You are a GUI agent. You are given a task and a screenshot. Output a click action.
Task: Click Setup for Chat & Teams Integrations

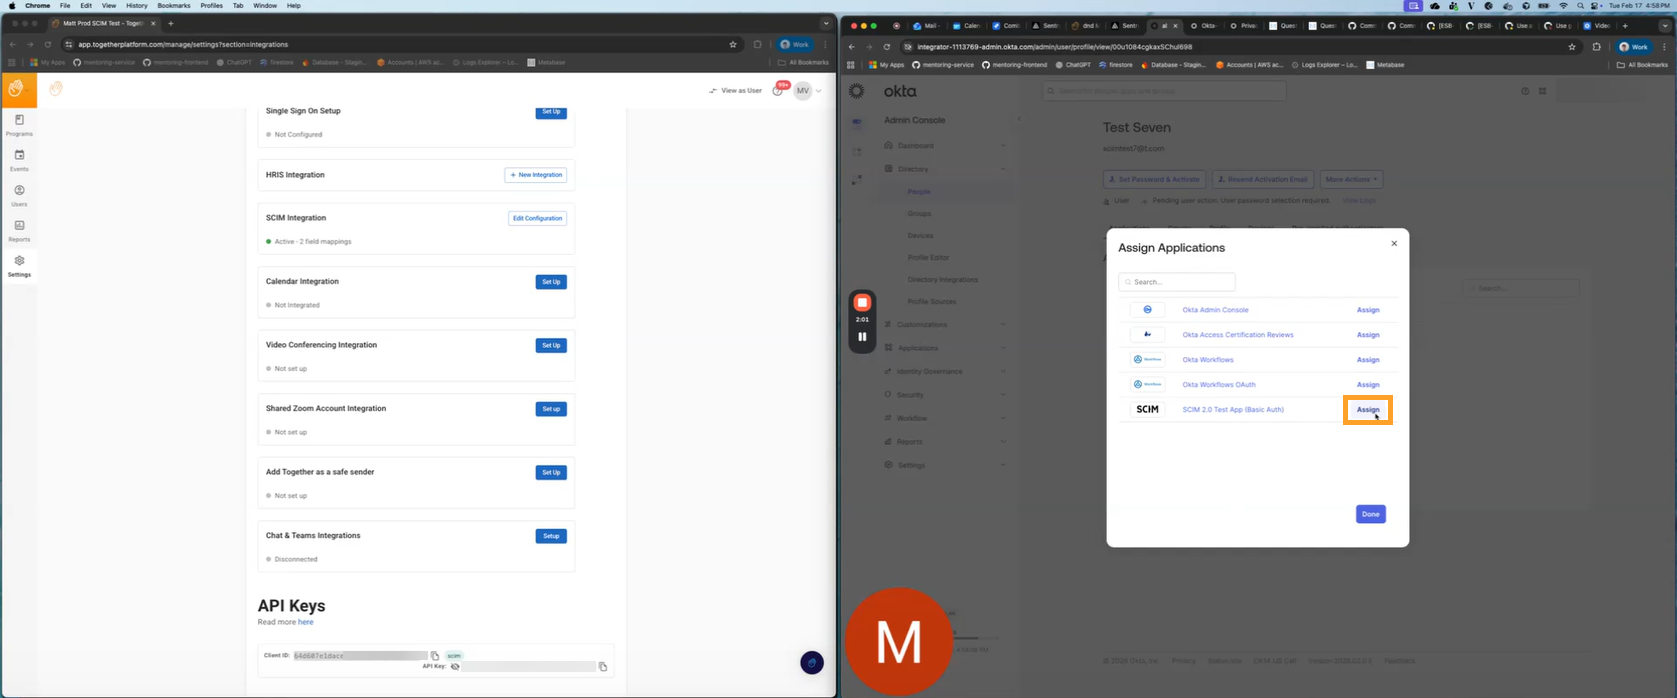click(x=551, y=536)
